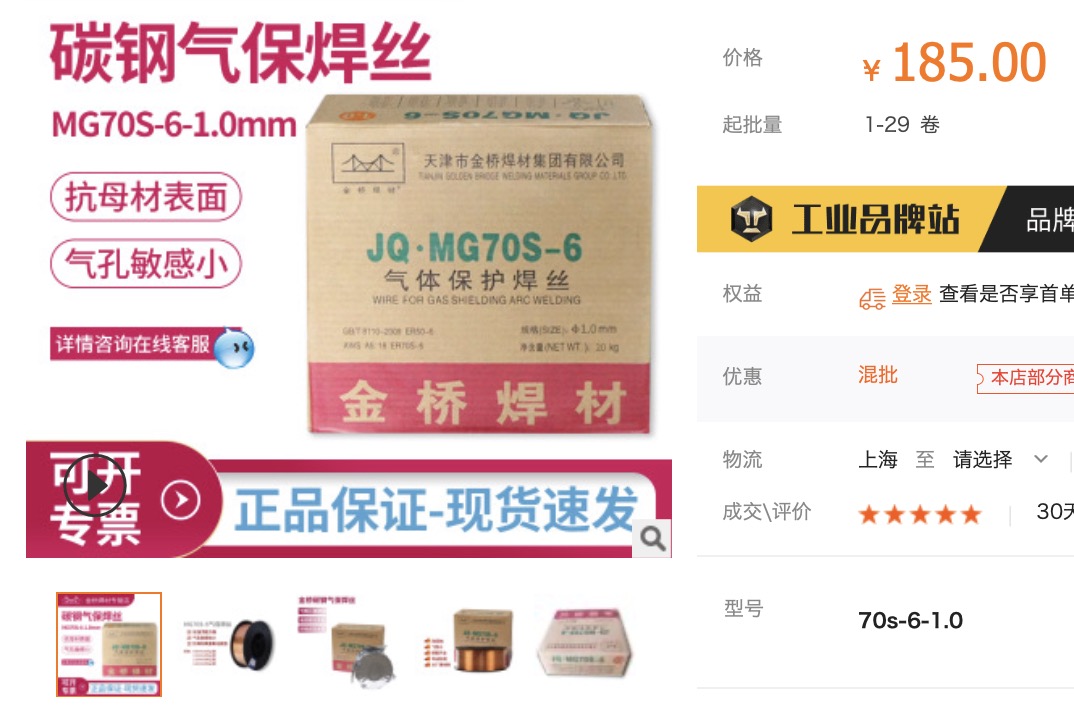The image size is (1074, 726).
Task: Open the 工业品牌站 banner
Action: click(885, 219)
